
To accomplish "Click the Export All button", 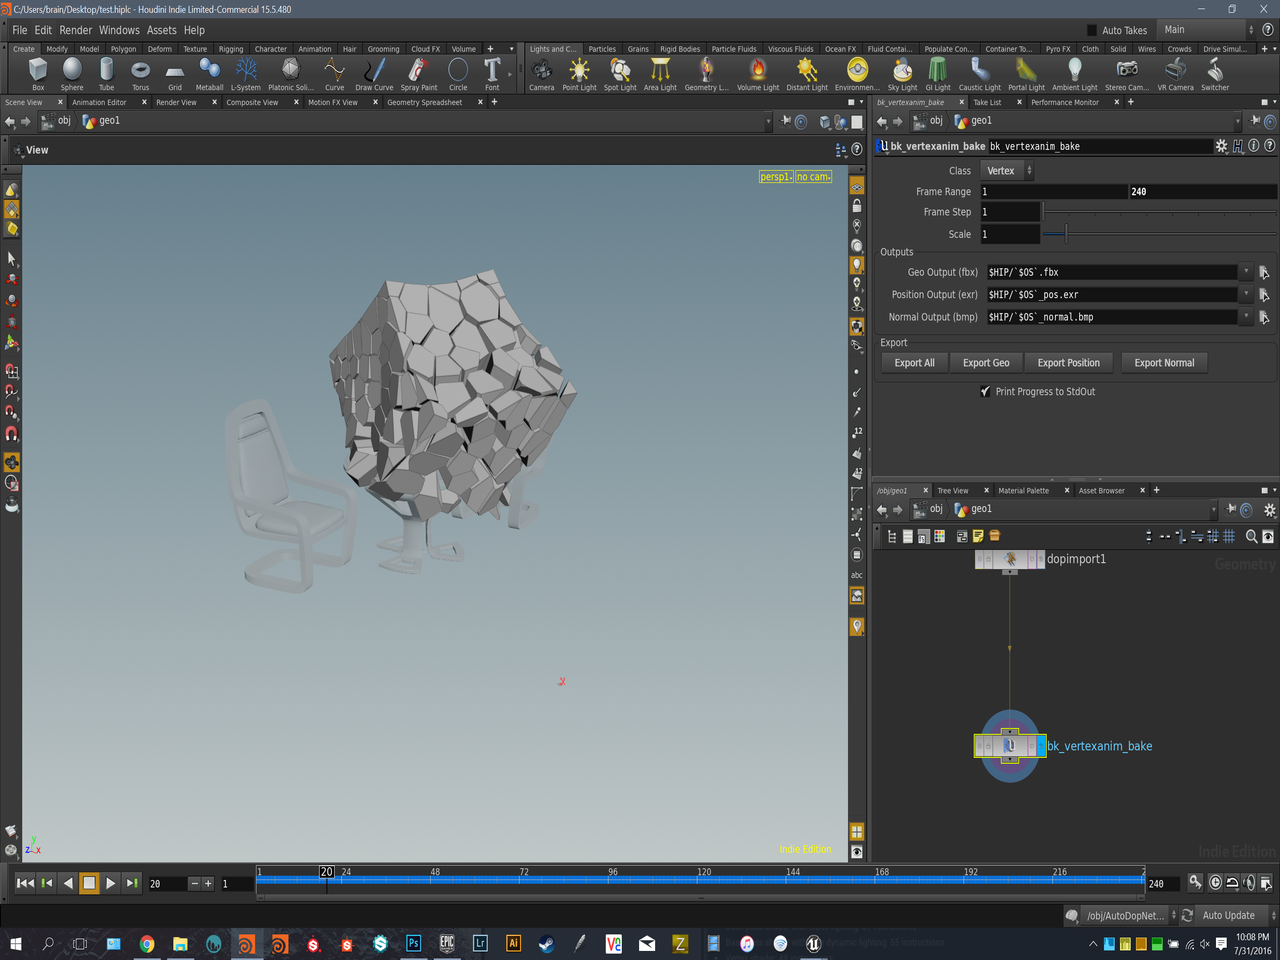I will click(x=914, y=363).
